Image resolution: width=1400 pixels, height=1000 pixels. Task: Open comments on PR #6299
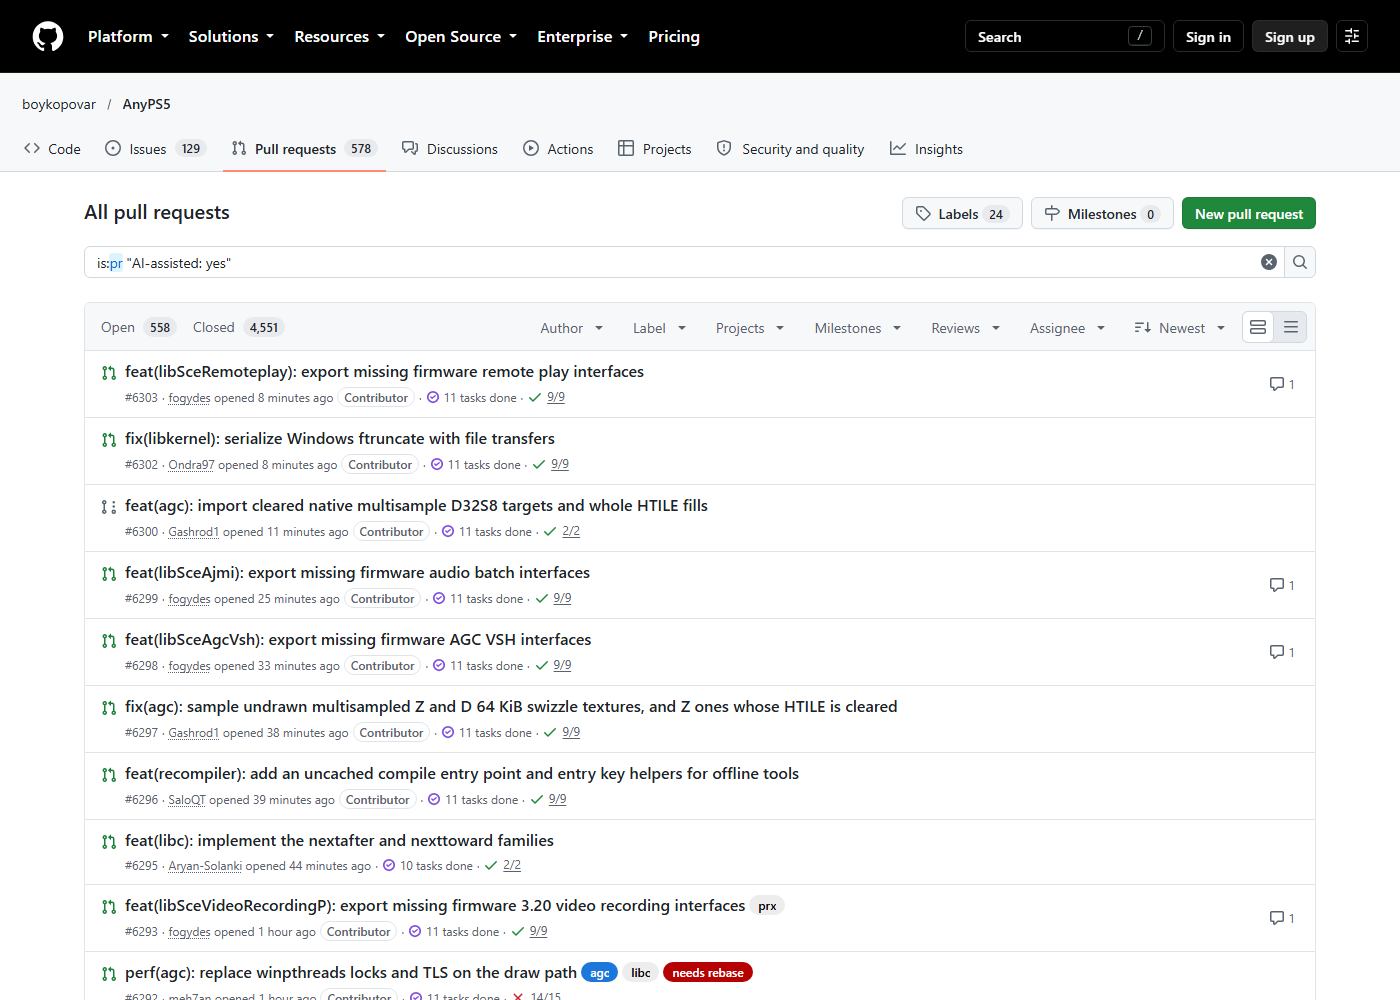(x=1282, y=585)
